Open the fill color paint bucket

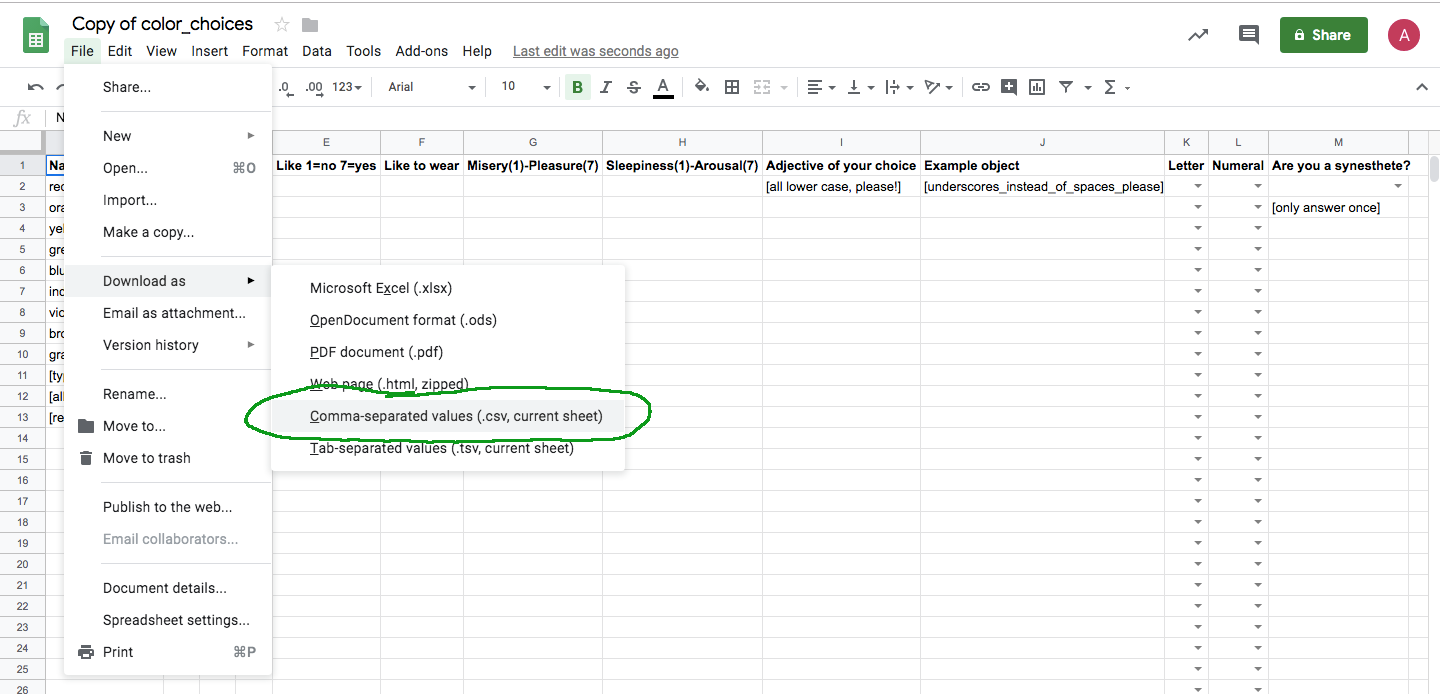[702, 87]
